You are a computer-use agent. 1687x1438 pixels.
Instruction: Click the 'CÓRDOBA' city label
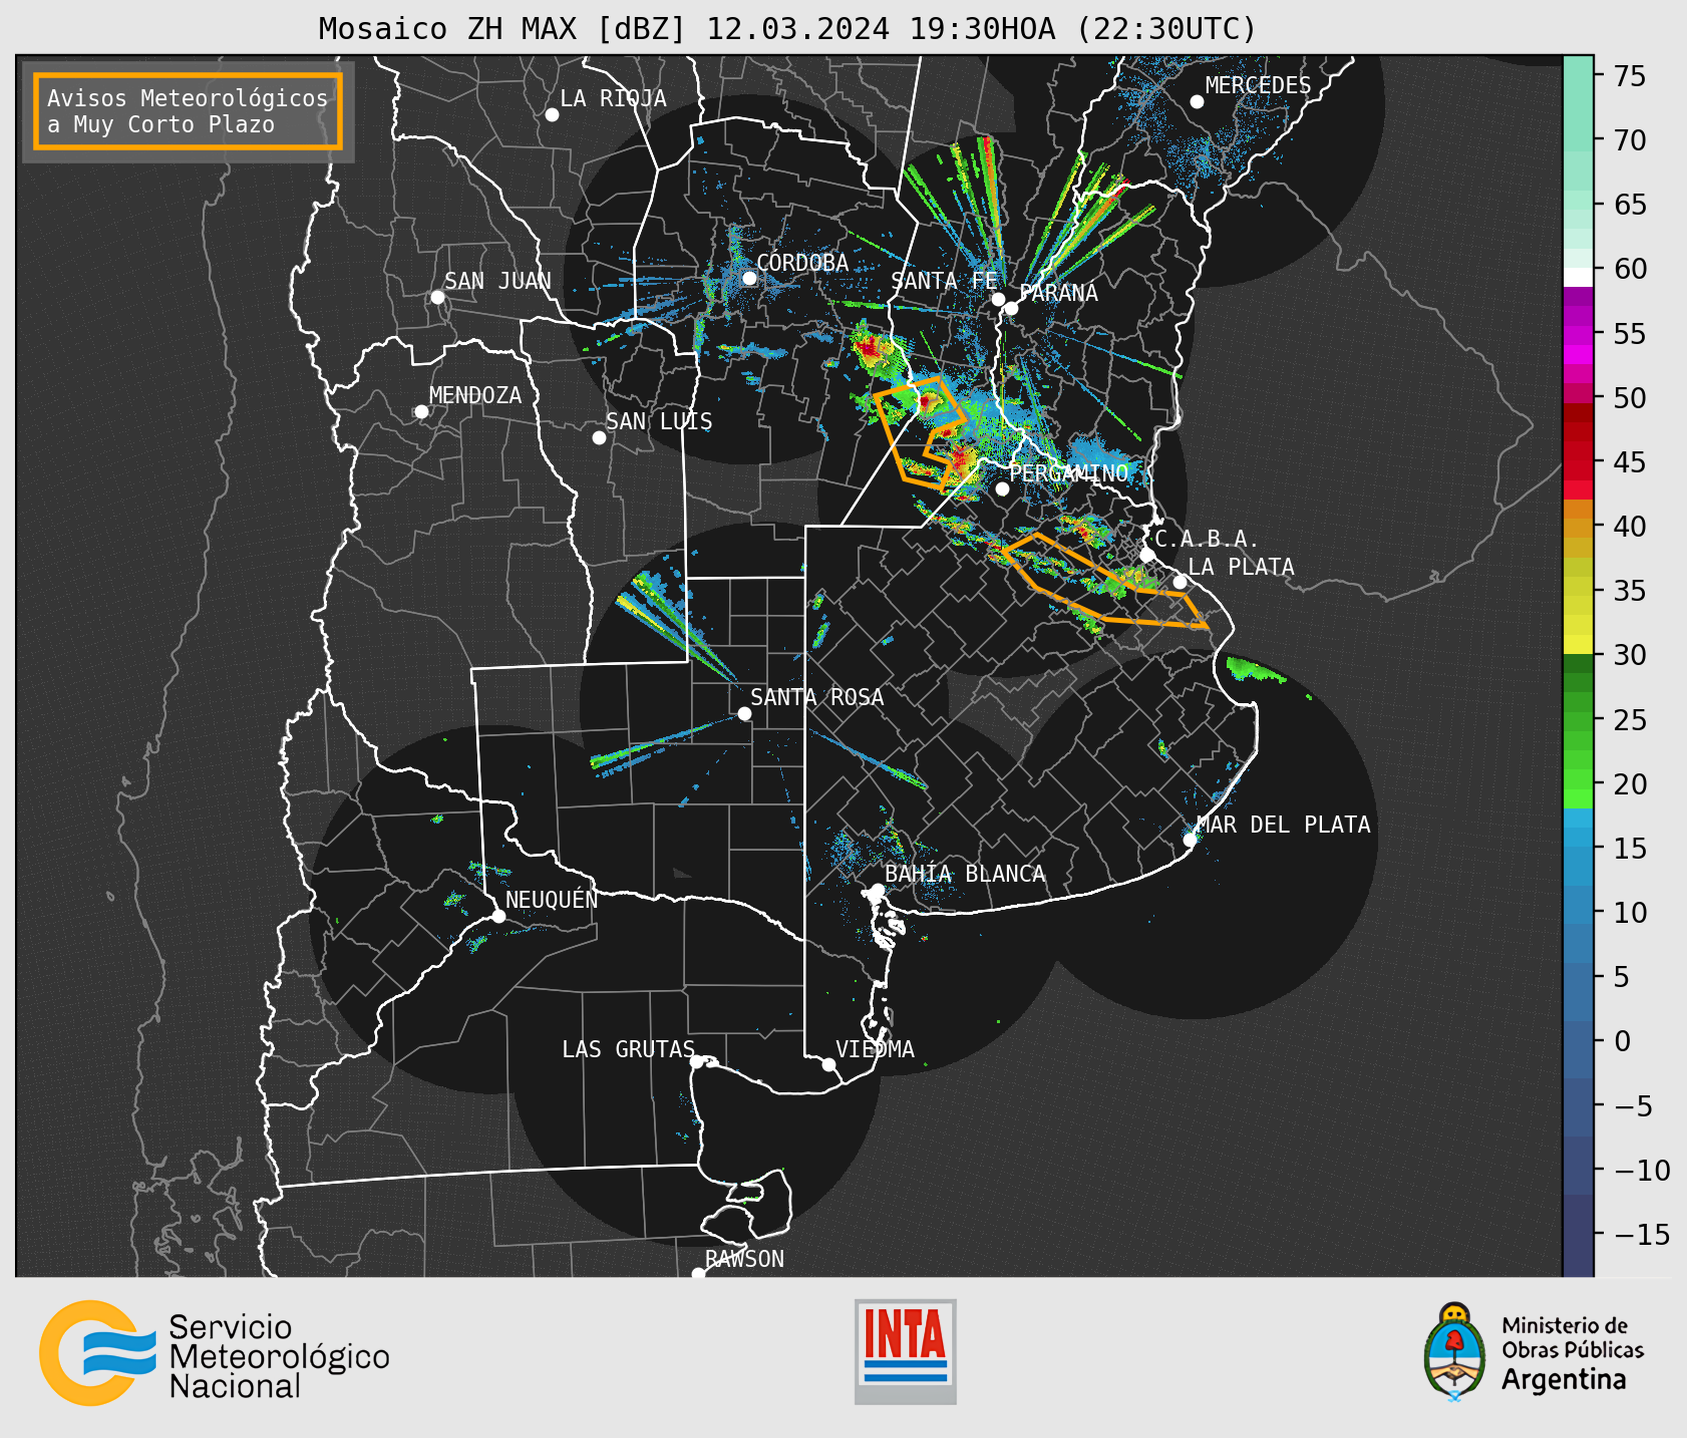click(x=802, y=263)
